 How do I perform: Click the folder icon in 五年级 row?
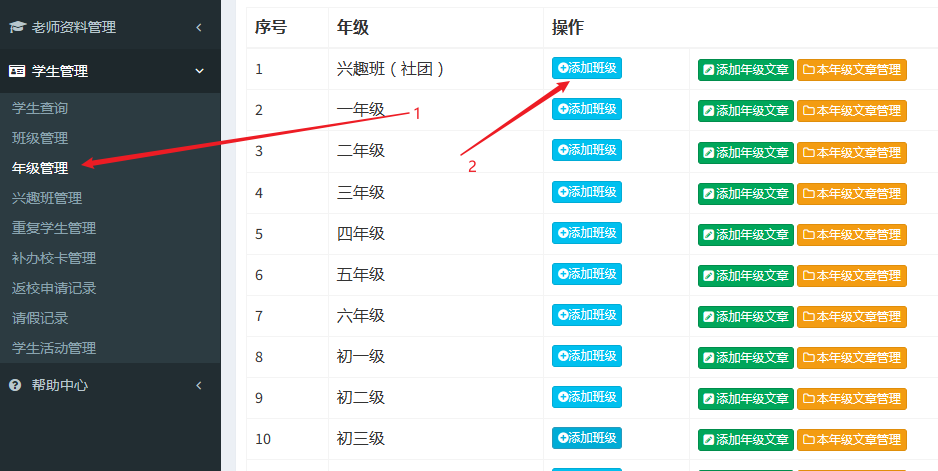pos(809,276)
